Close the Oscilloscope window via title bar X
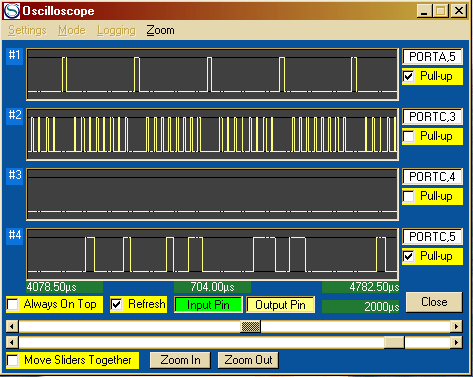This screenshot has width=473, height=377. pyautogui.click(x=458, y=11)
